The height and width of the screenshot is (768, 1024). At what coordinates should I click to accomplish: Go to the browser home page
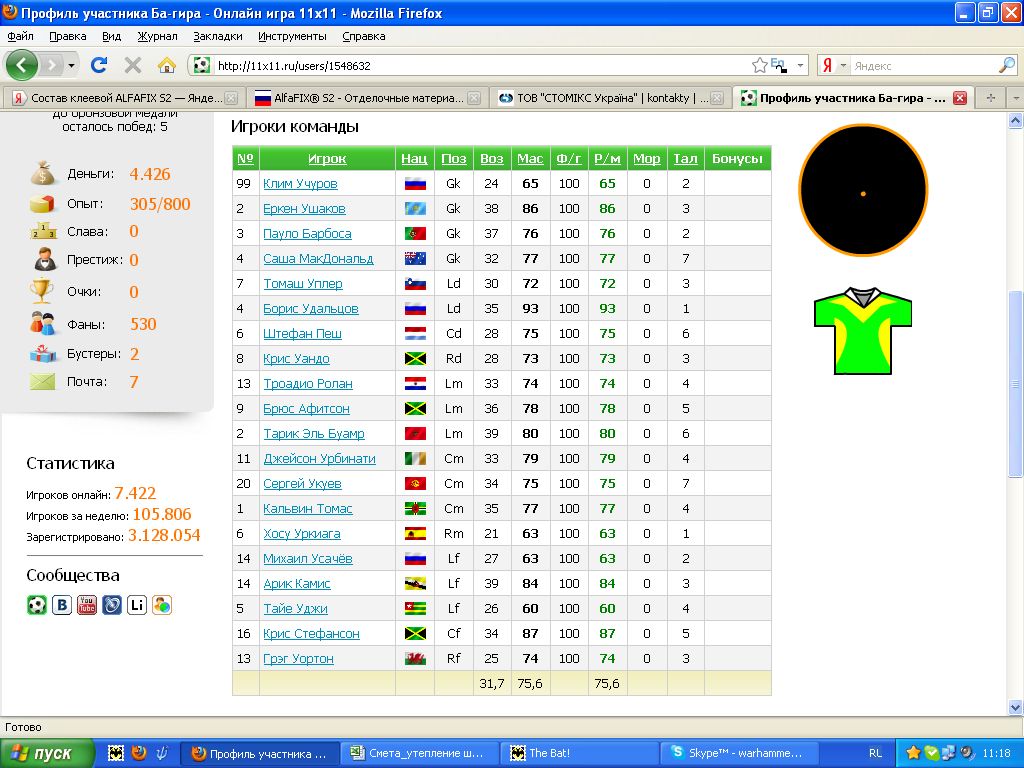(x=167, y=66)
